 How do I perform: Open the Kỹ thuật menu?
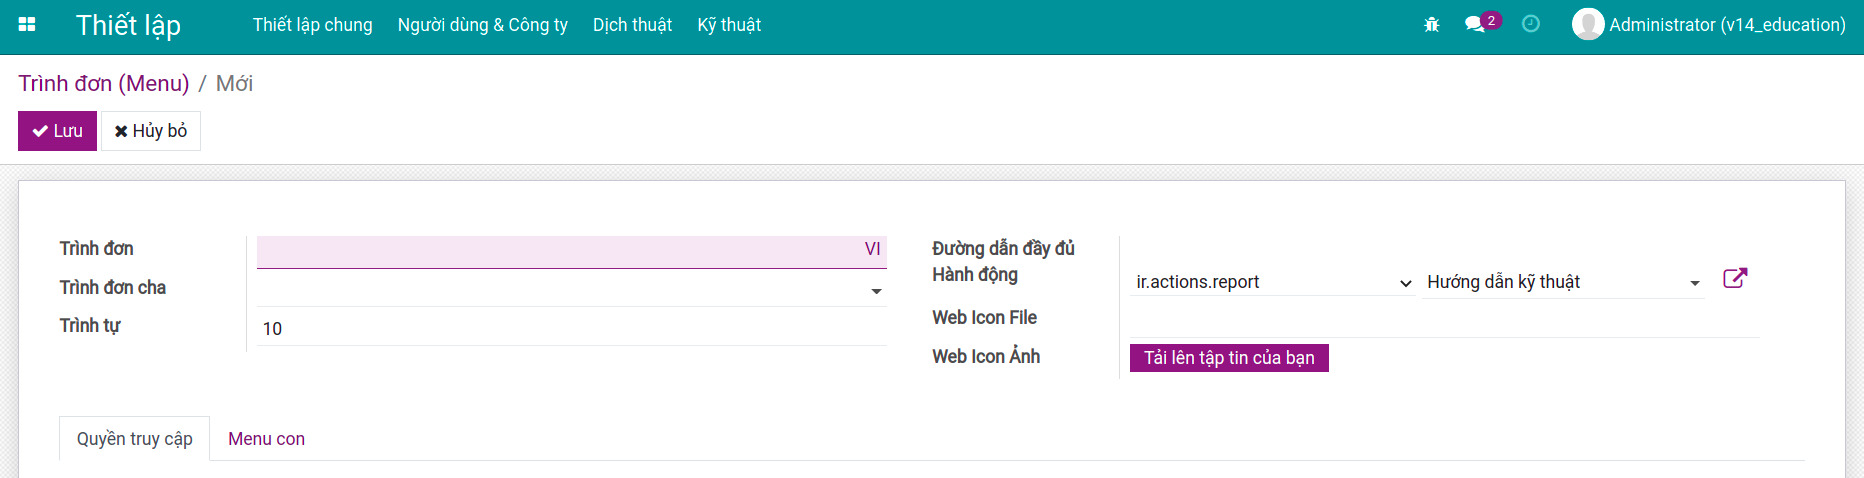click(x=729, y=25)
